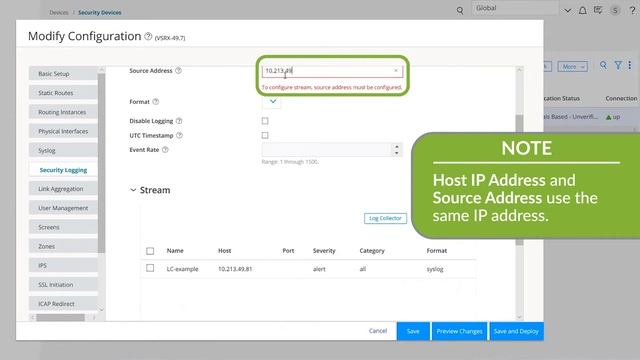Image resolution: width=640 pixels, height=360 pixels.
Task: Show help tooltip for Event Rate
Action: coord(165,150)
